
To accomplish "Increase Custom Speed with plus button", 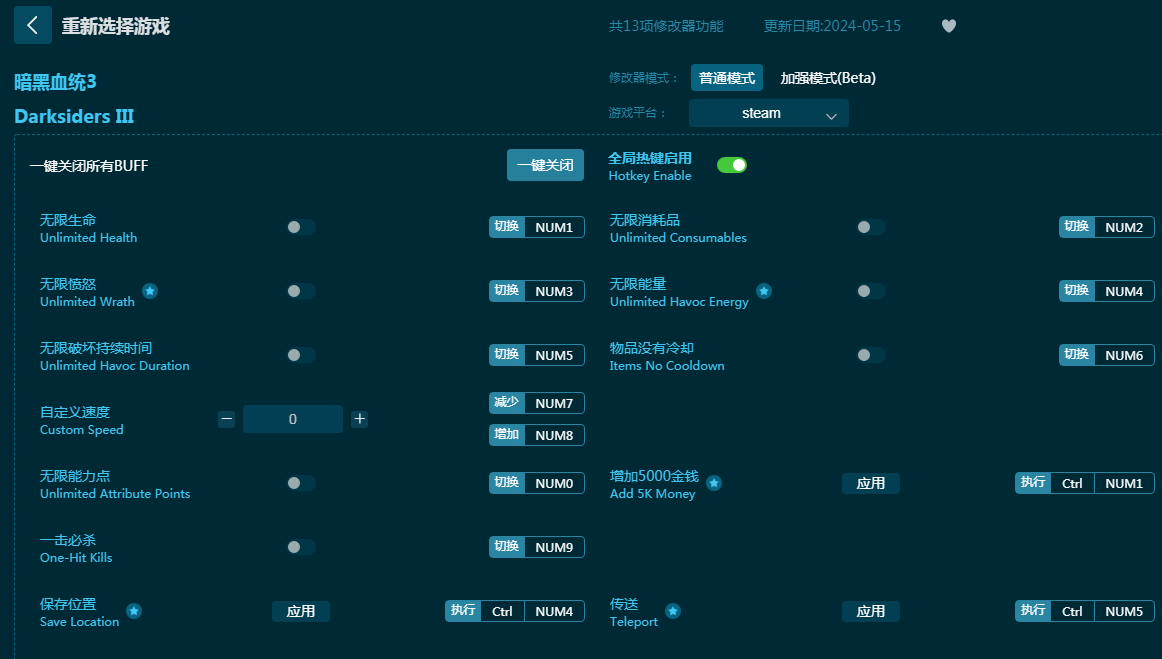I will pos(359,420).
